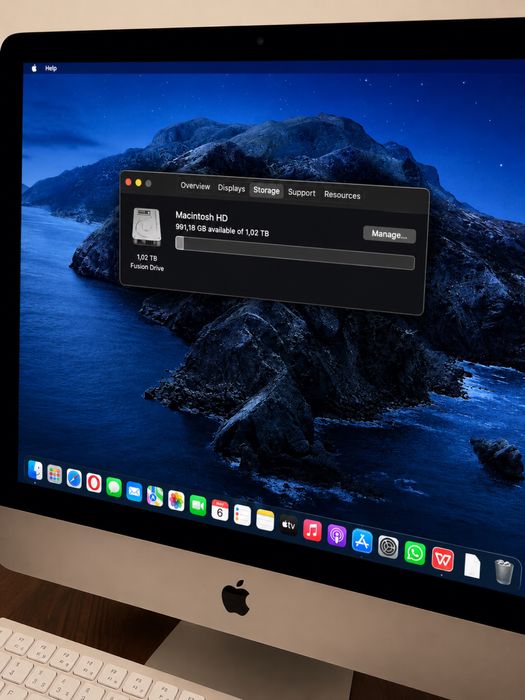This screenshot has height=700, width=525.
Task: Open the App Store
Action: coord(362,541)
